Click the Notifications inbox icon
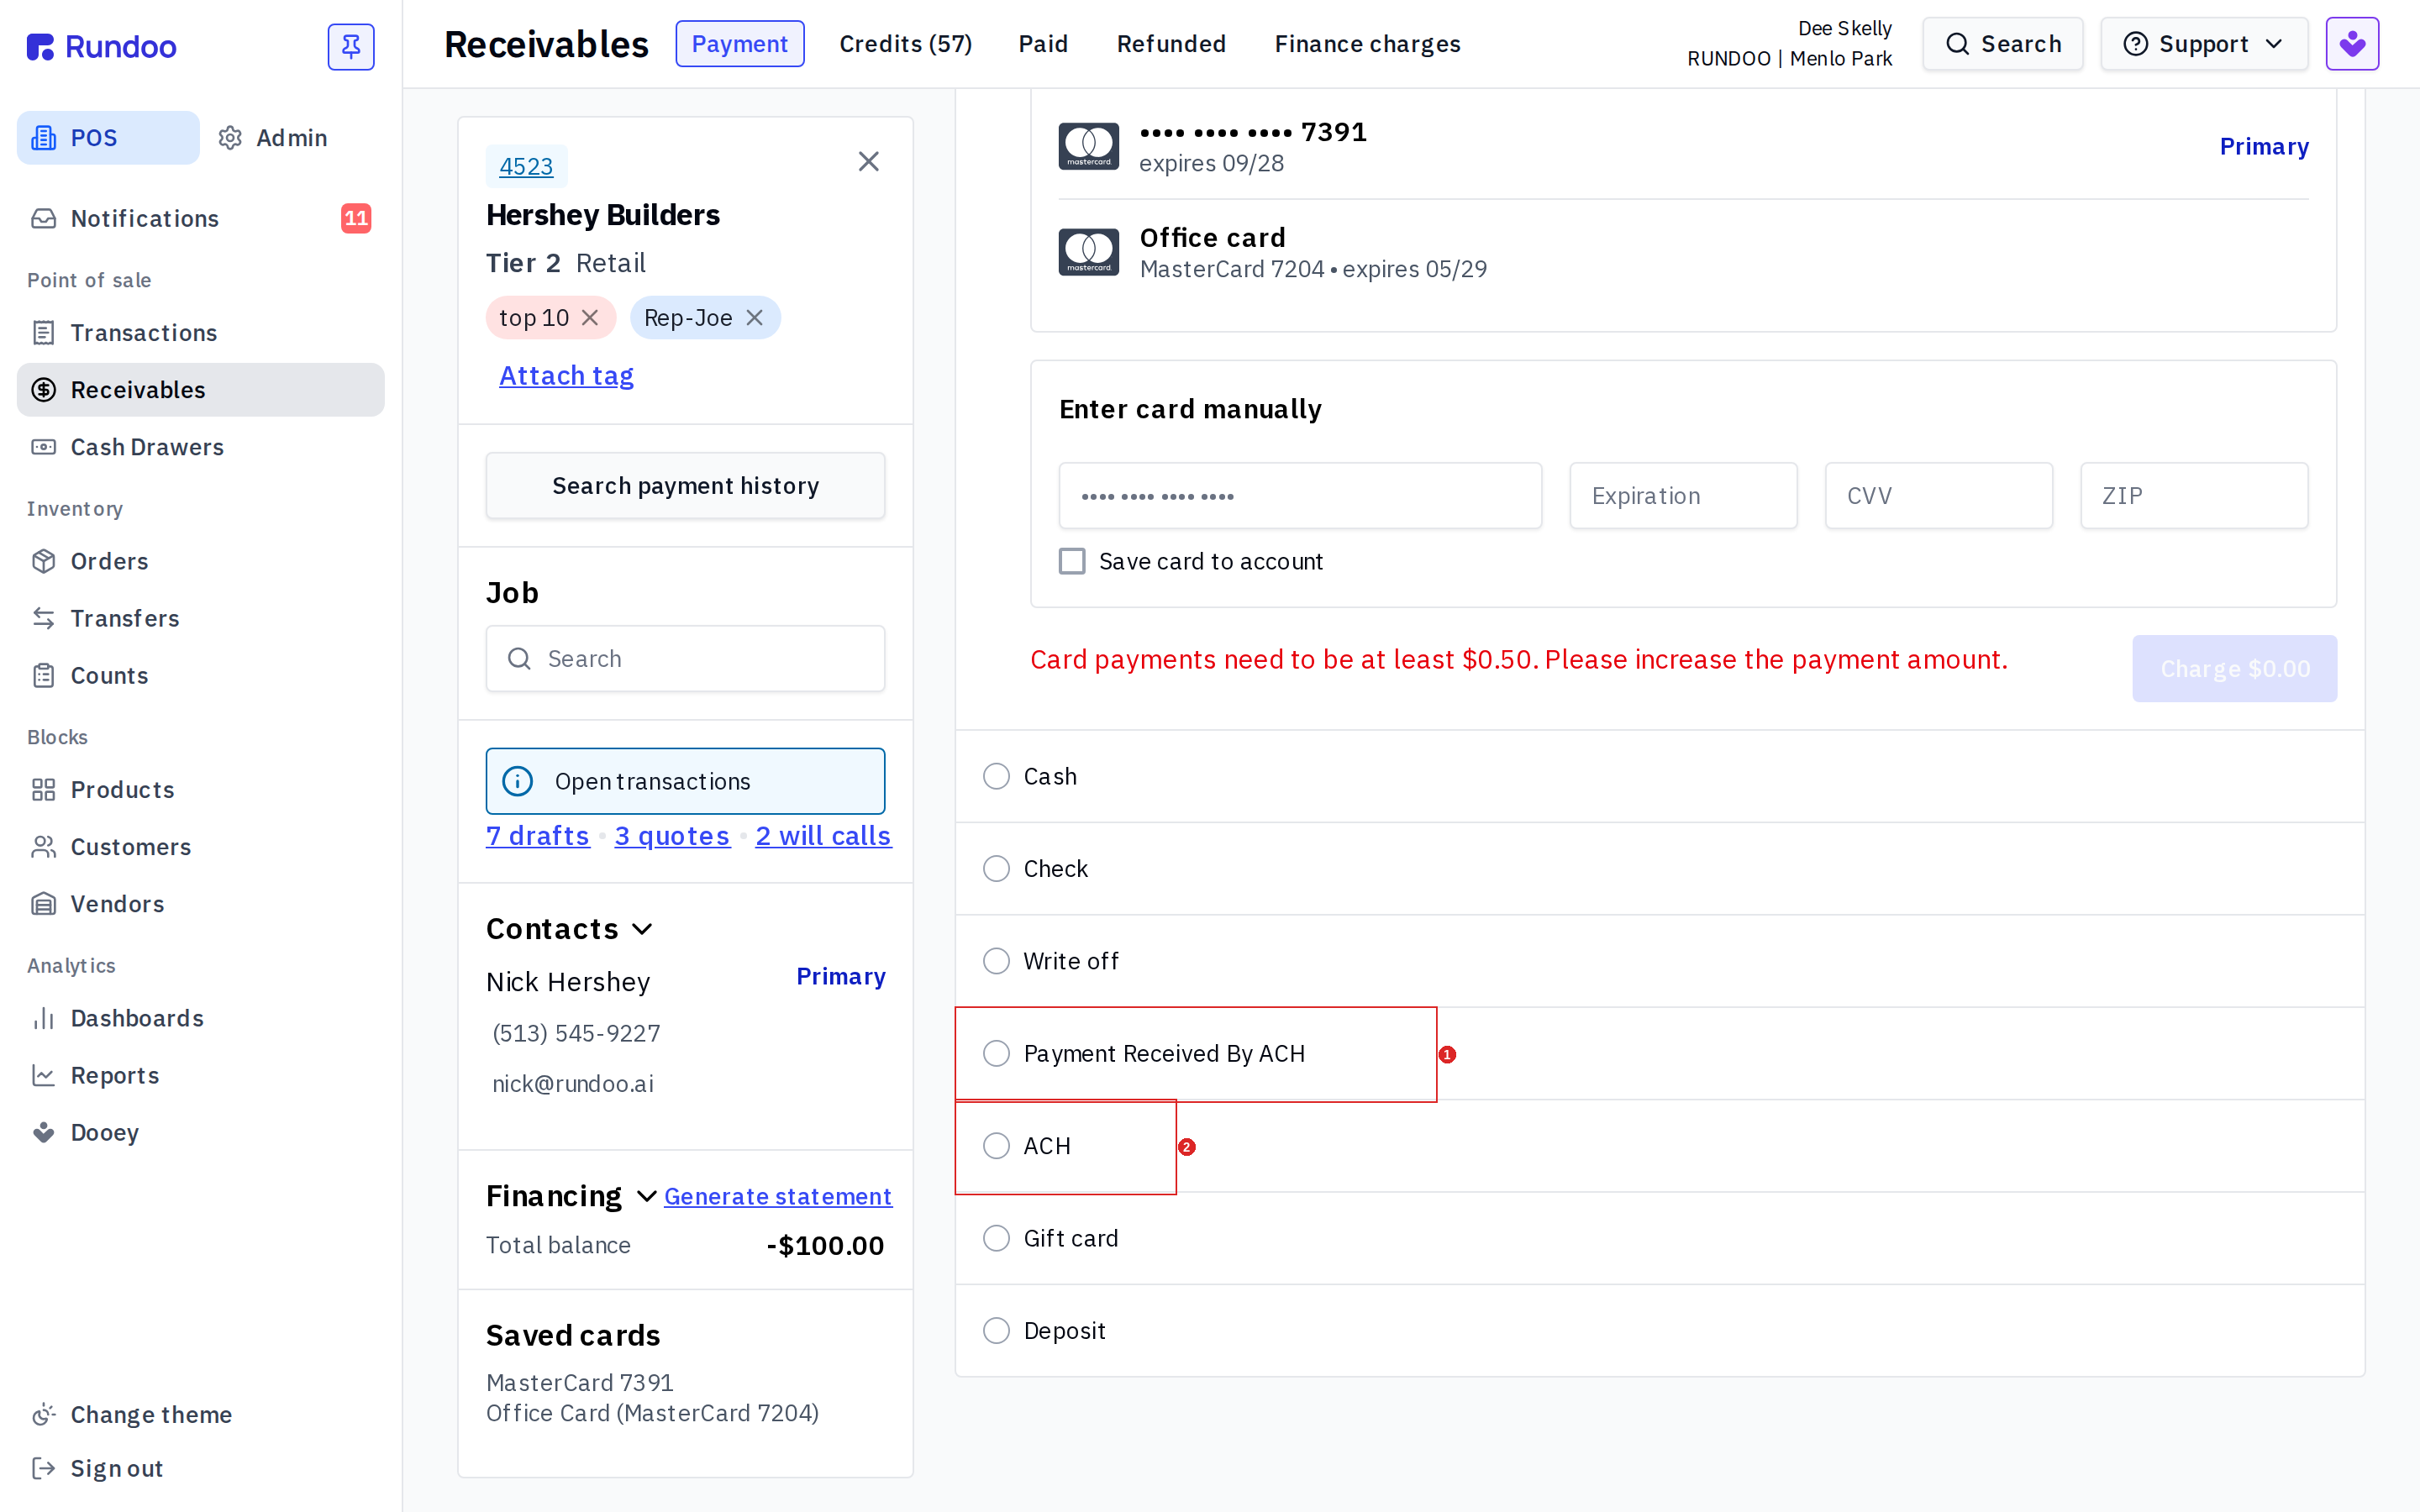The width and height of the screenshot is (2420, 1512). coord(43,218)
